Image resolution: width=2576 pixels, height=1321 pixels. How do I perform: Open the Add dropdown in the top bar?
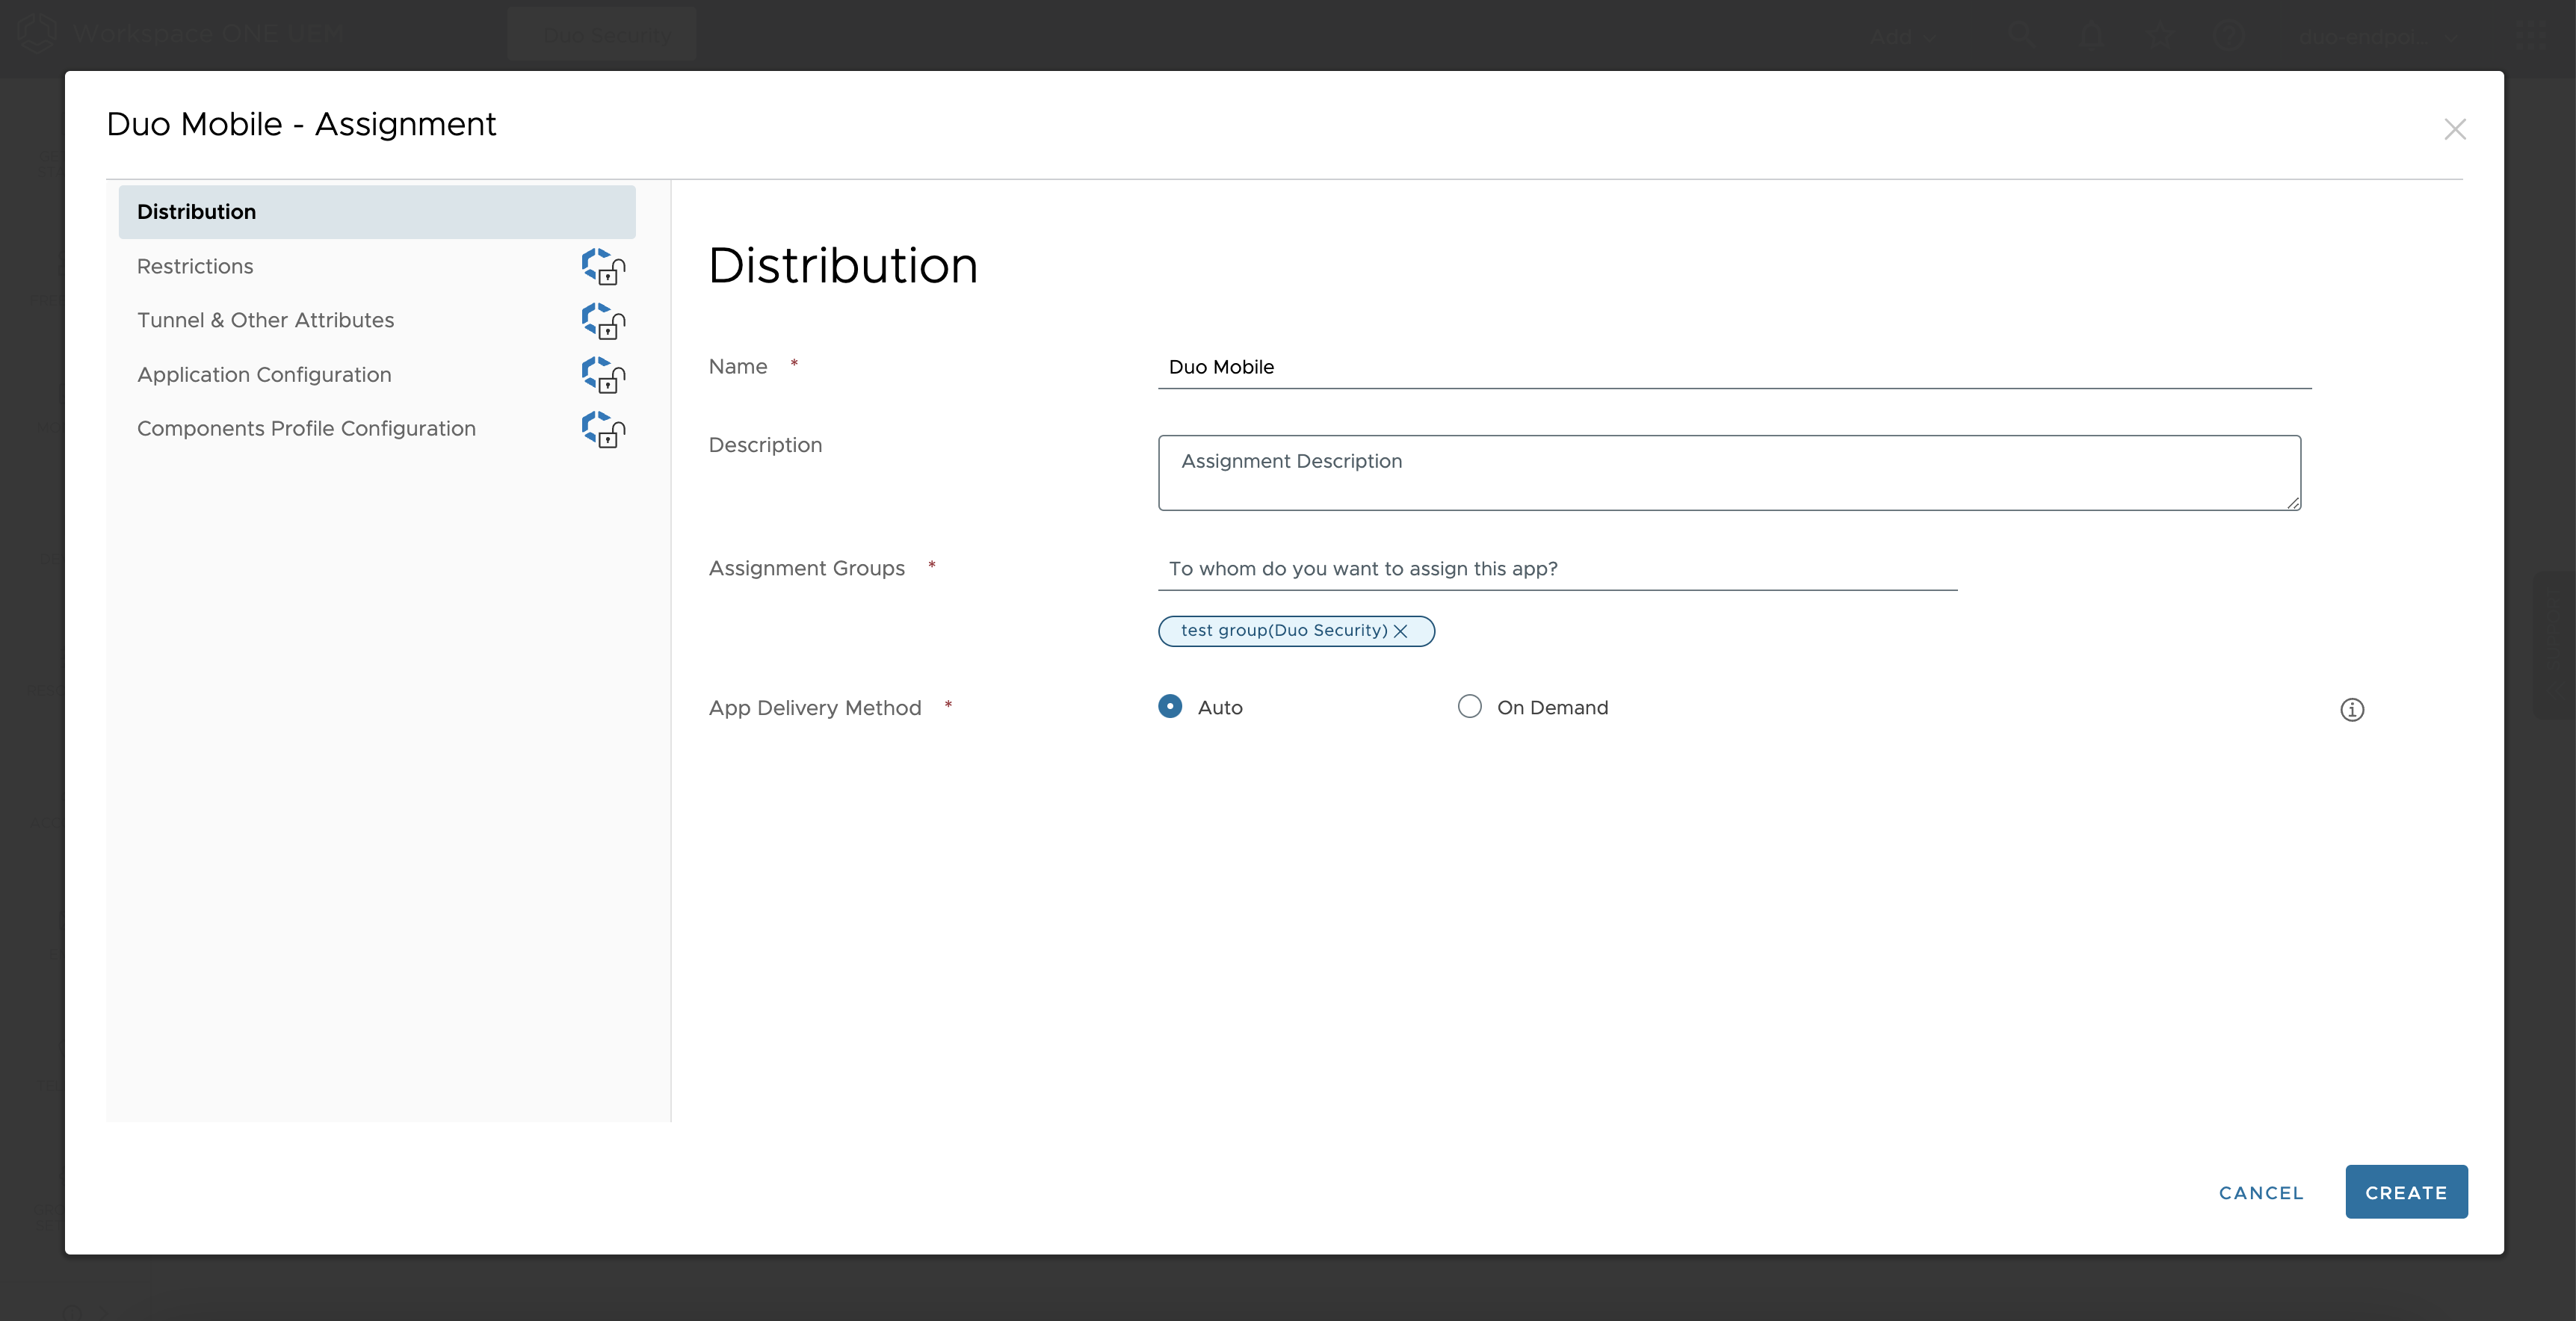pos(1899,36)
